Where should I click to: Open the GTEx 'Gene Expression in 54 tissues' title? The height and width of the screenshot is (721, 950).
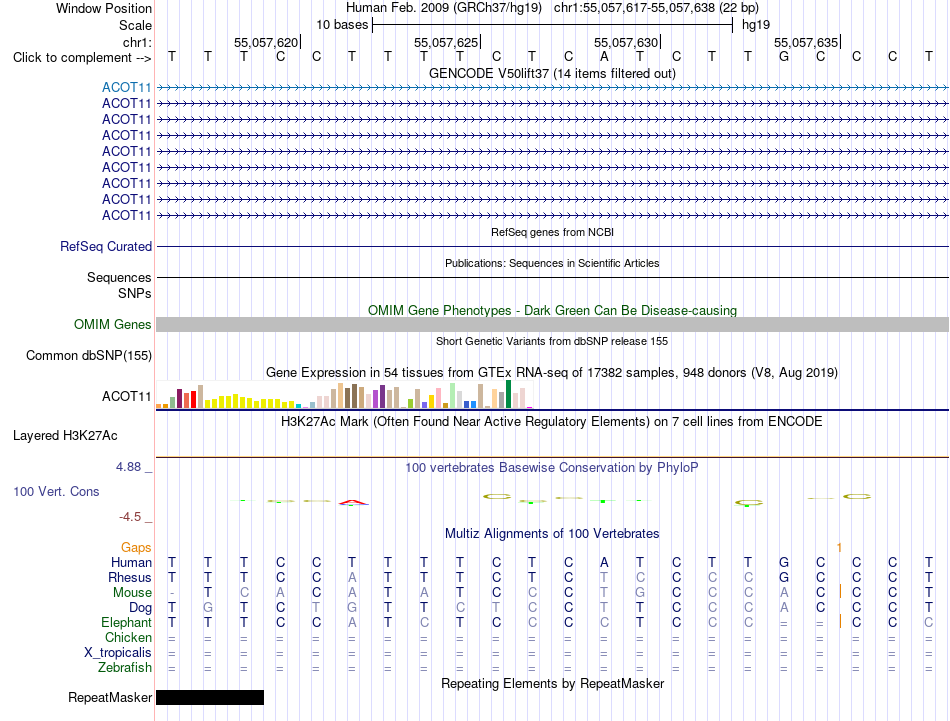[x=552, y=373]
